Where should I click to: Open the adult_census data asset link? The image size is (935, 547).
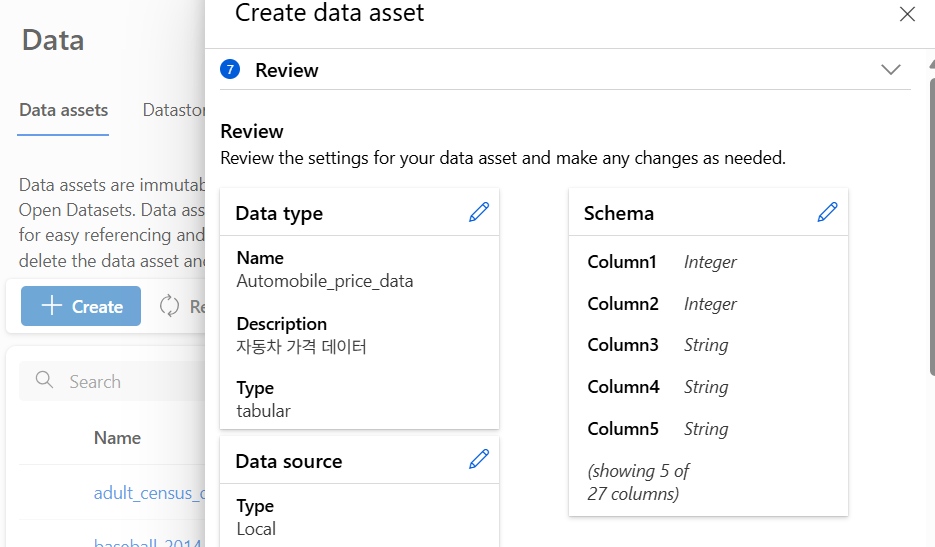[148, 492]
